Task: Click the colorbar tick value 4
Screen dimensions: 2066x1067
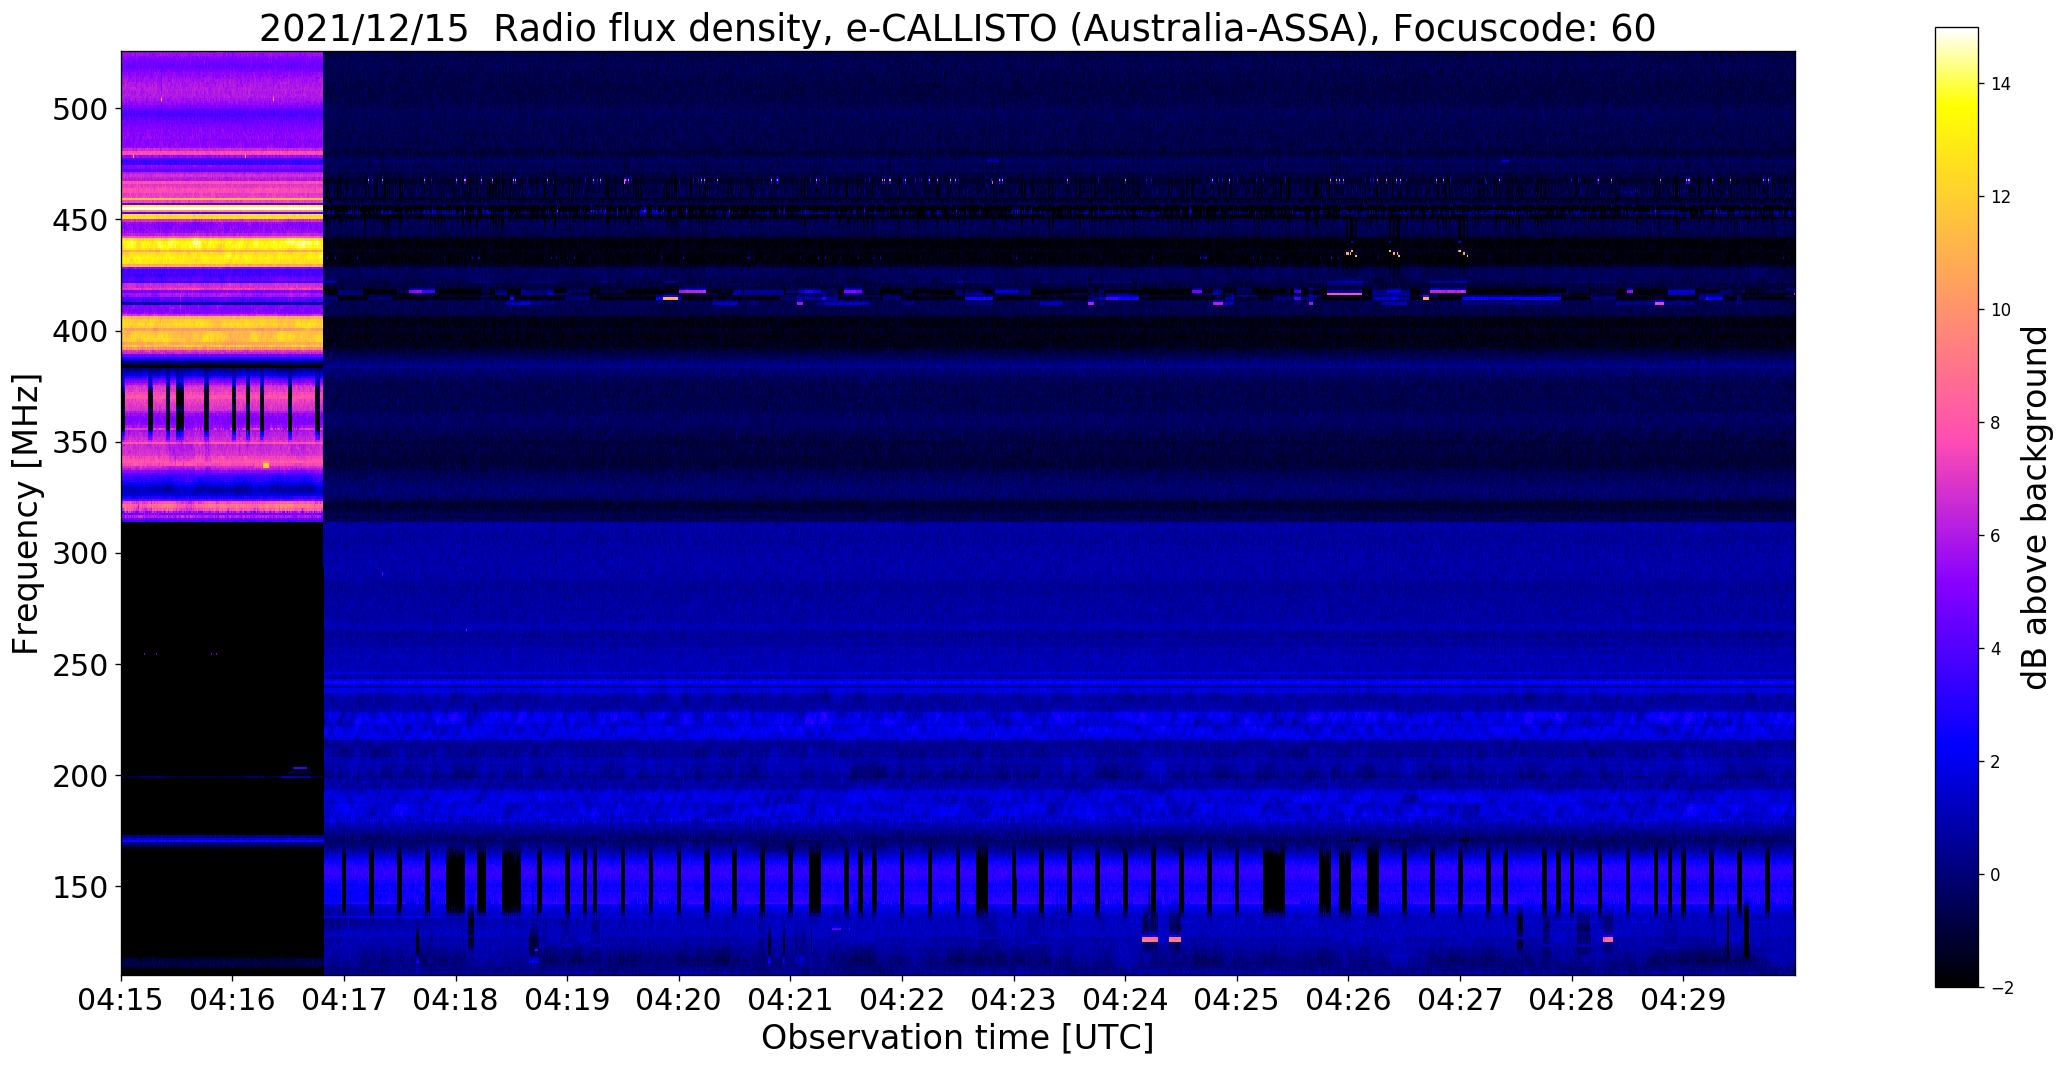Action: (1995, 649)
